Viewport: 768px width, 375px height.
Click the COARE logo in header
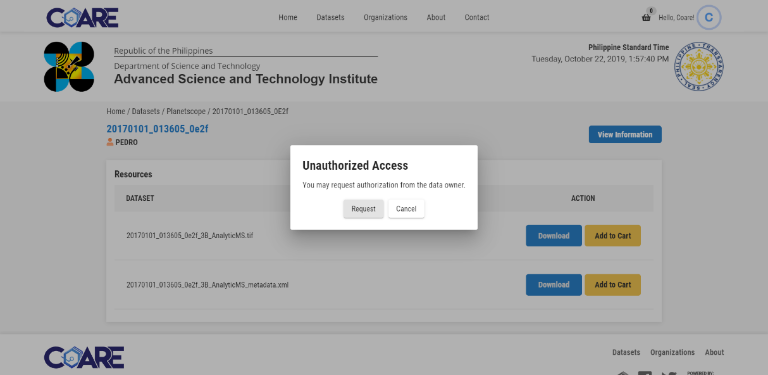coord(82,17)
